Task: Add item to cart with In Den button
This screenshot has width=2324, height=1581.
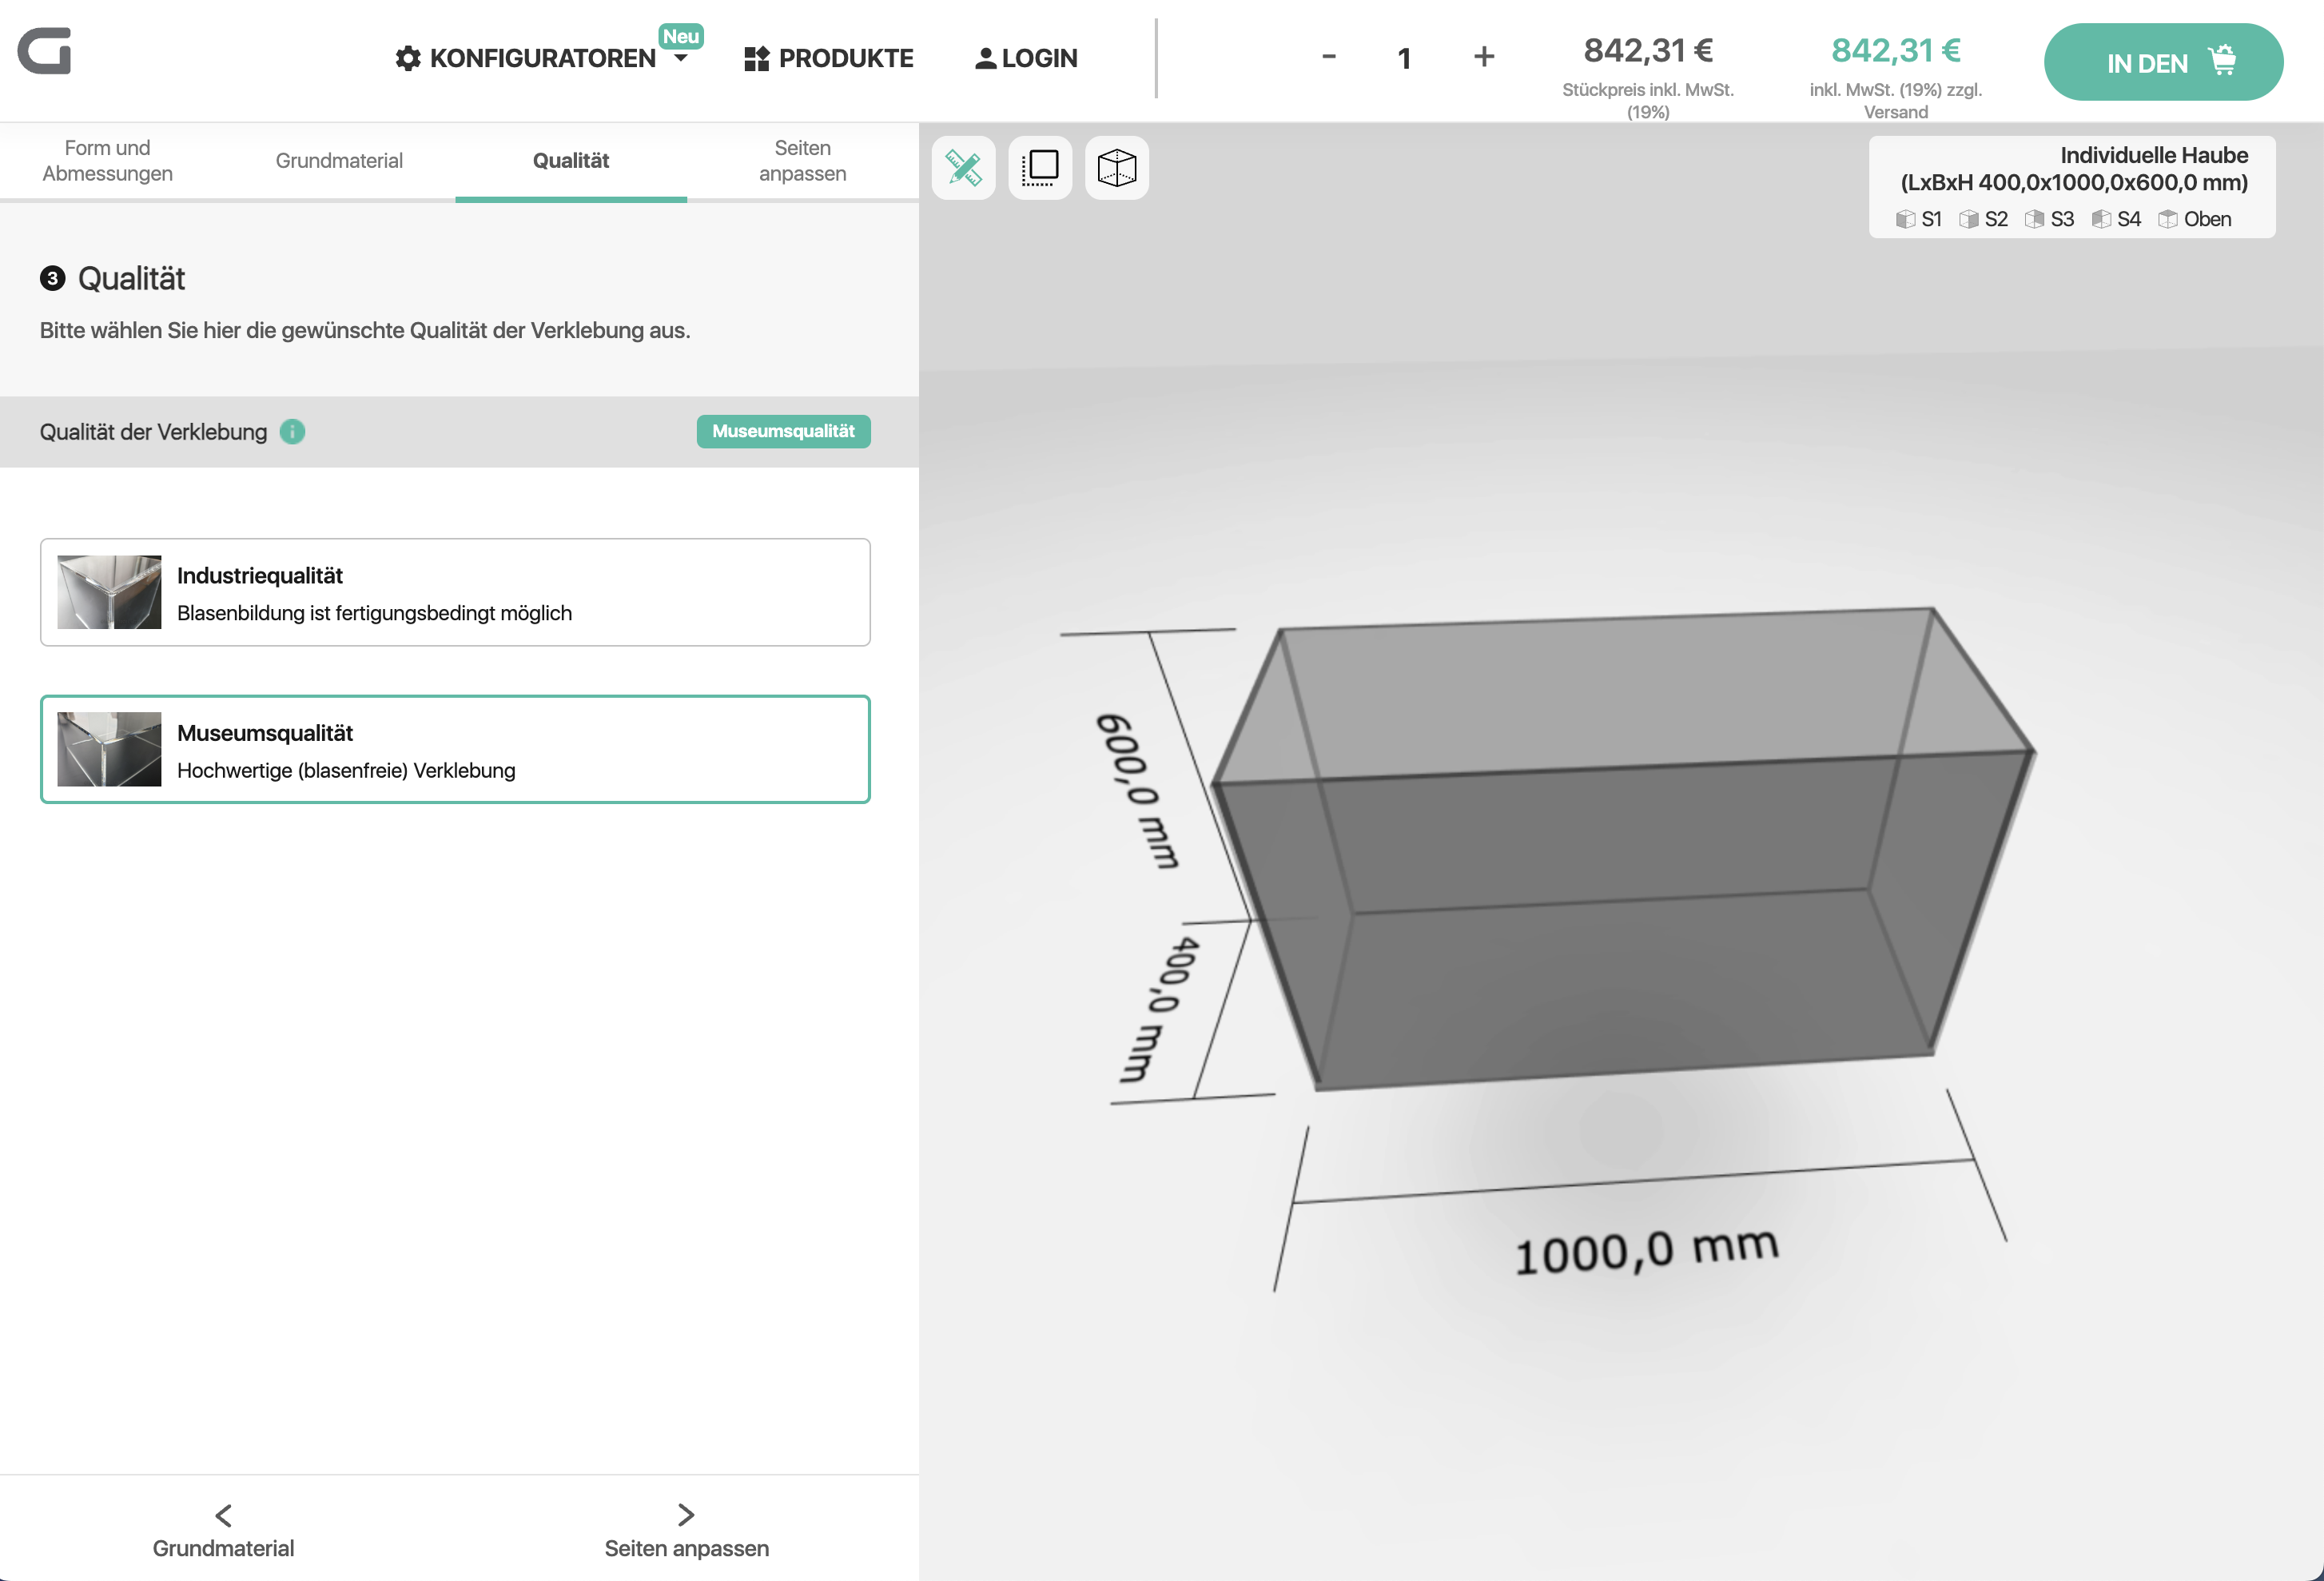Action: [2163, 62]
